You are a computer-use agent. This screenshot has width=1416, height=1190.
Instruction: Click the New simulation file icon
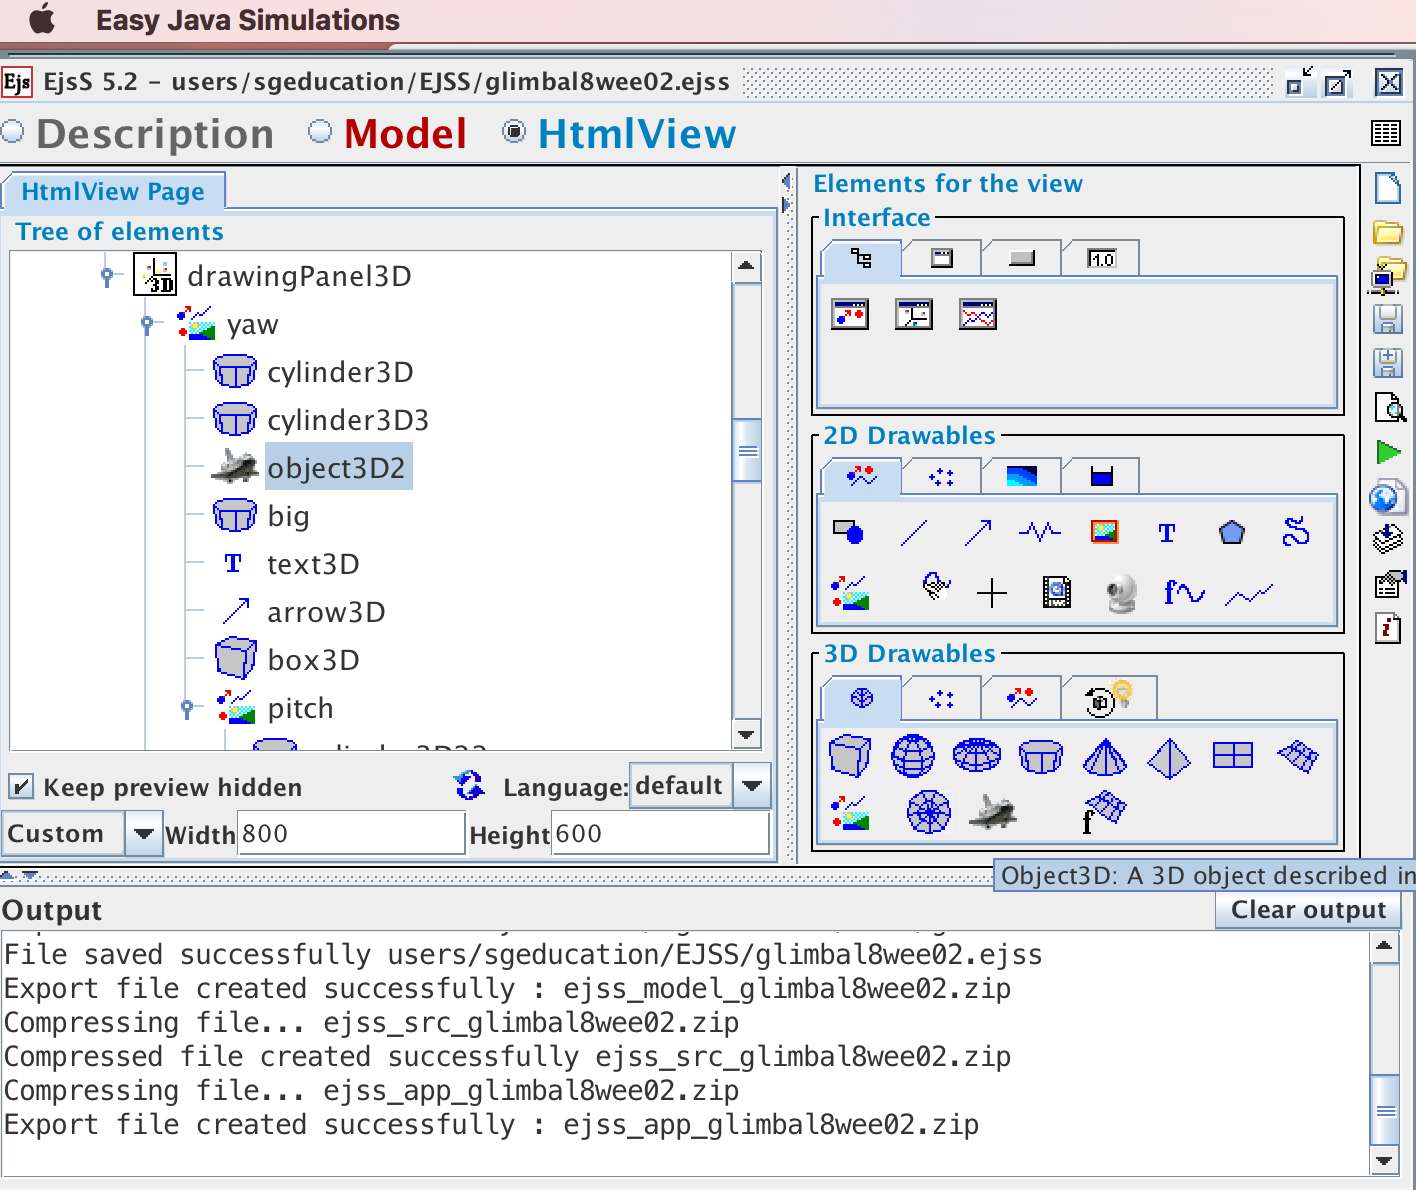pos(1388,187)
